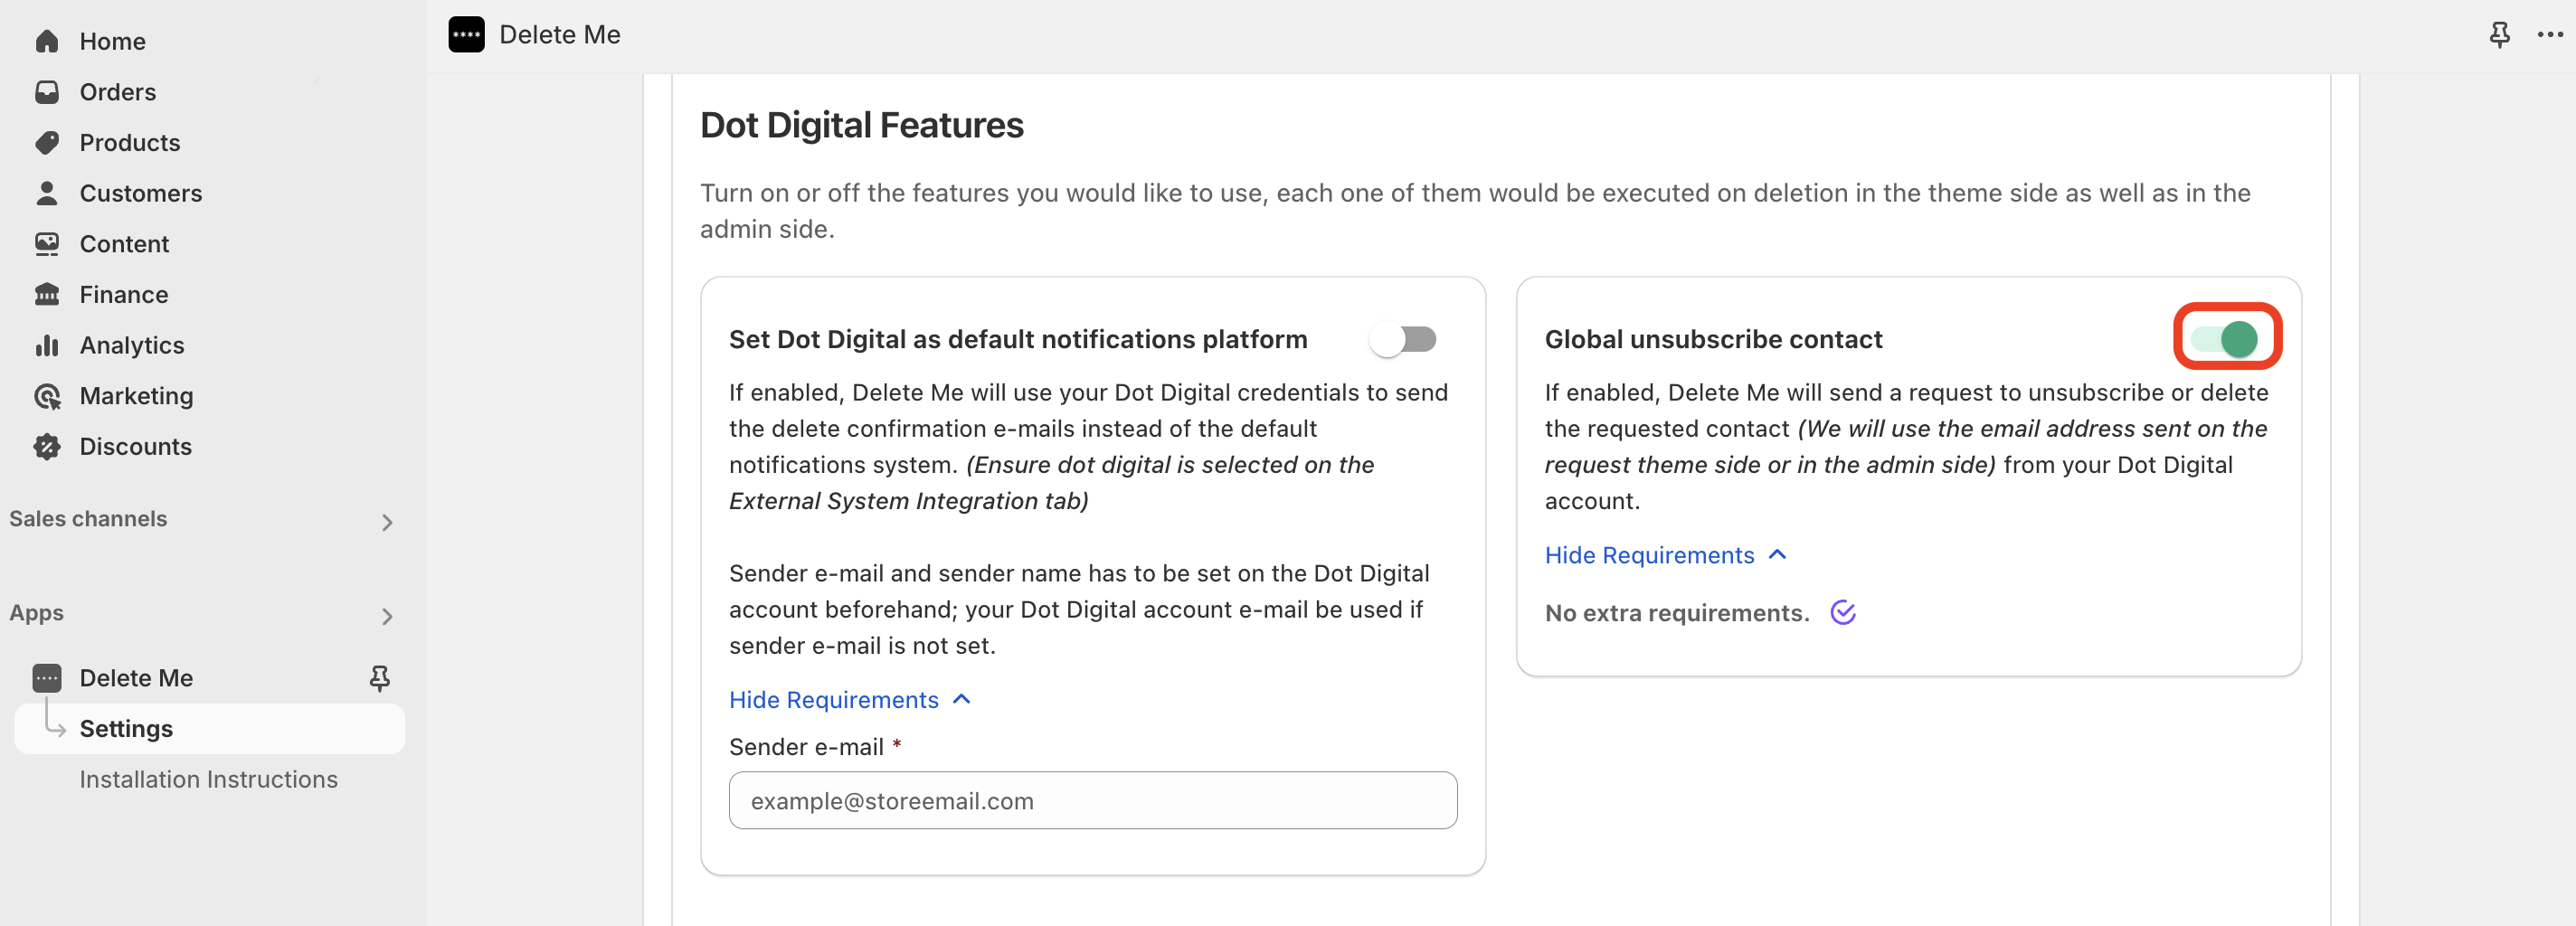Collapse Hide Requirements in Global unsubscribe card
Screen dimensions: 2576x926
click(1665, 555)
